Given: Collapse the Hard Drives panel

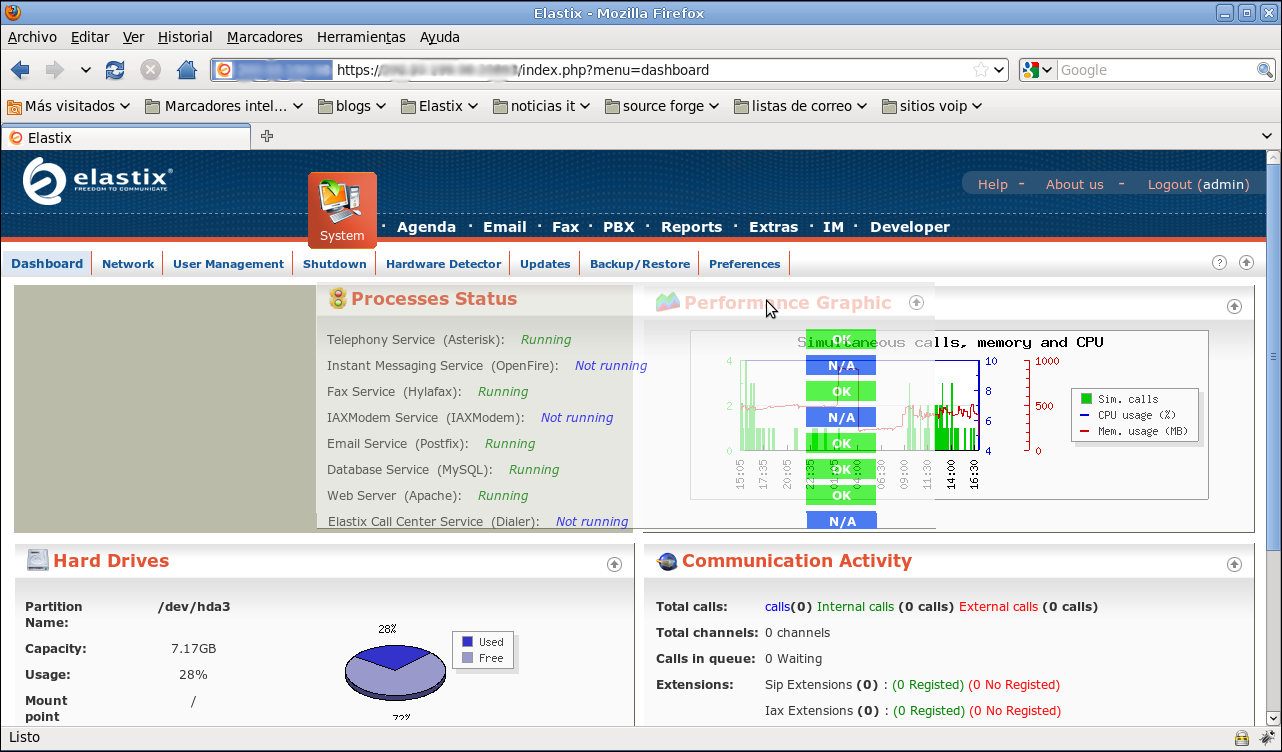Looking at the screenshot, I should [615, 564].
